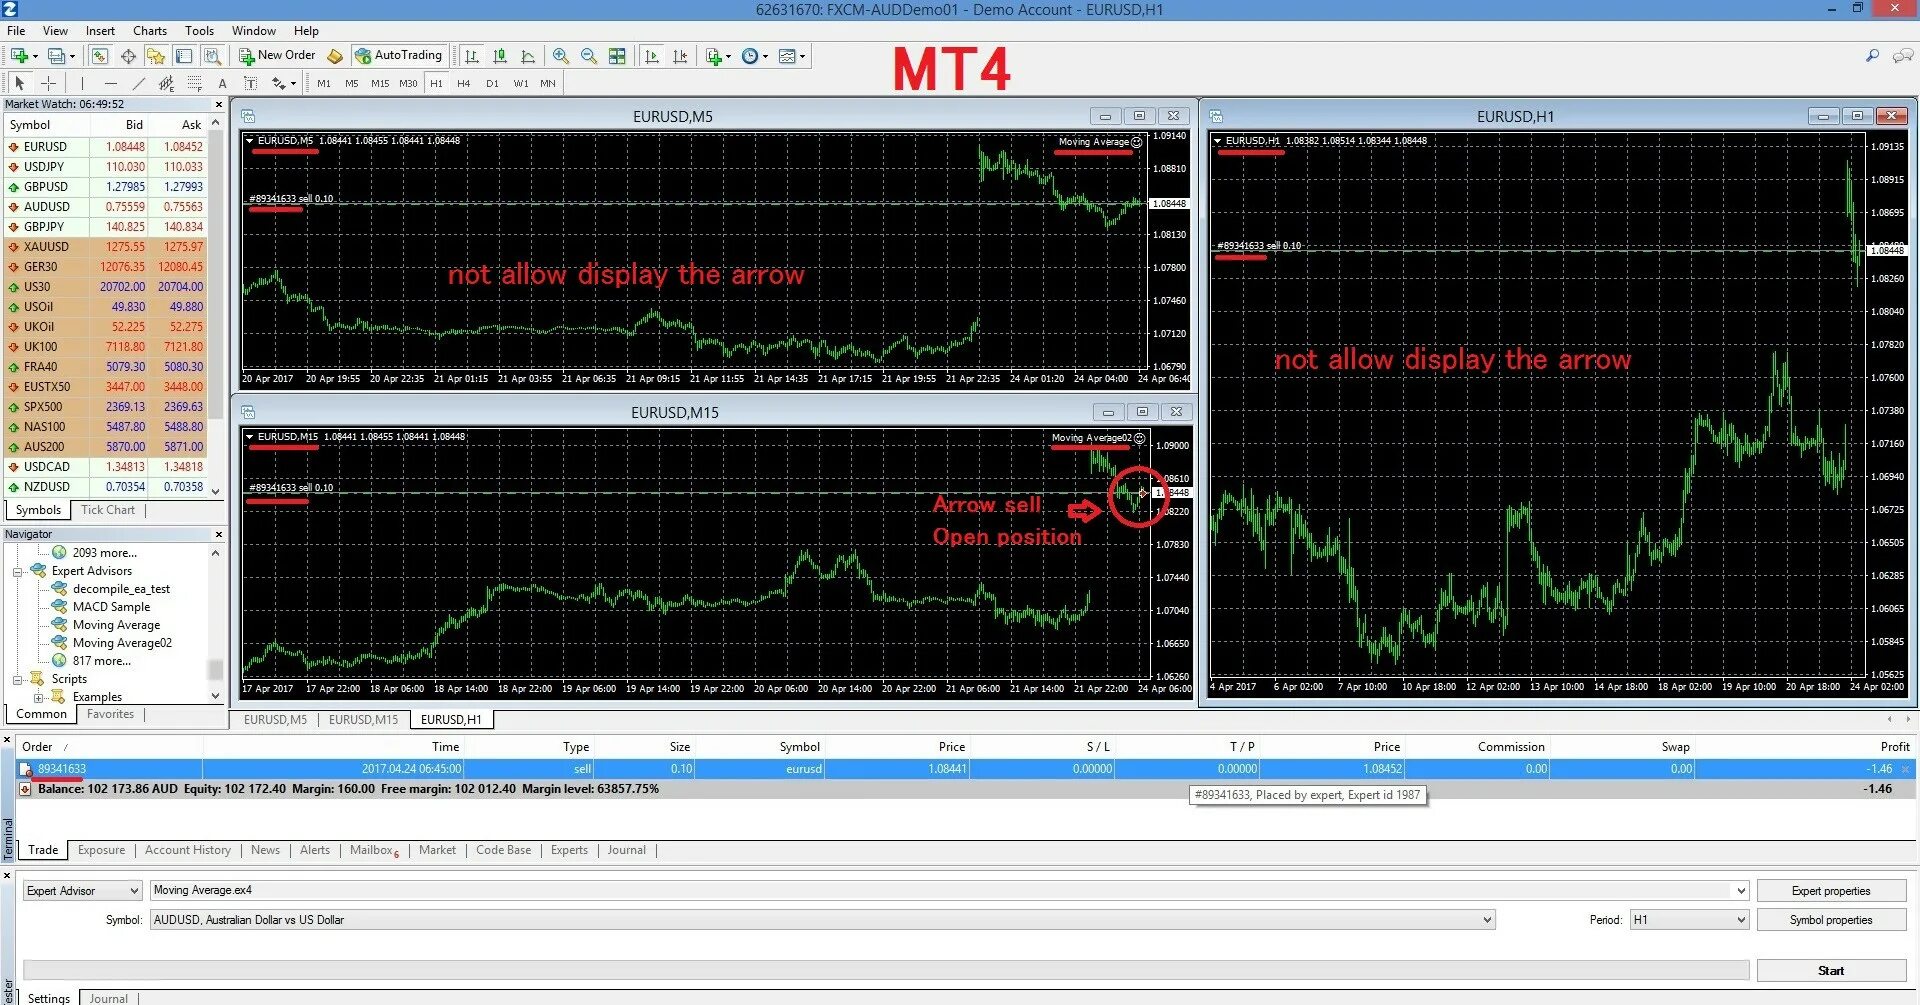Open the Indicators list dropdown arrow

click(x=728, y=56)
